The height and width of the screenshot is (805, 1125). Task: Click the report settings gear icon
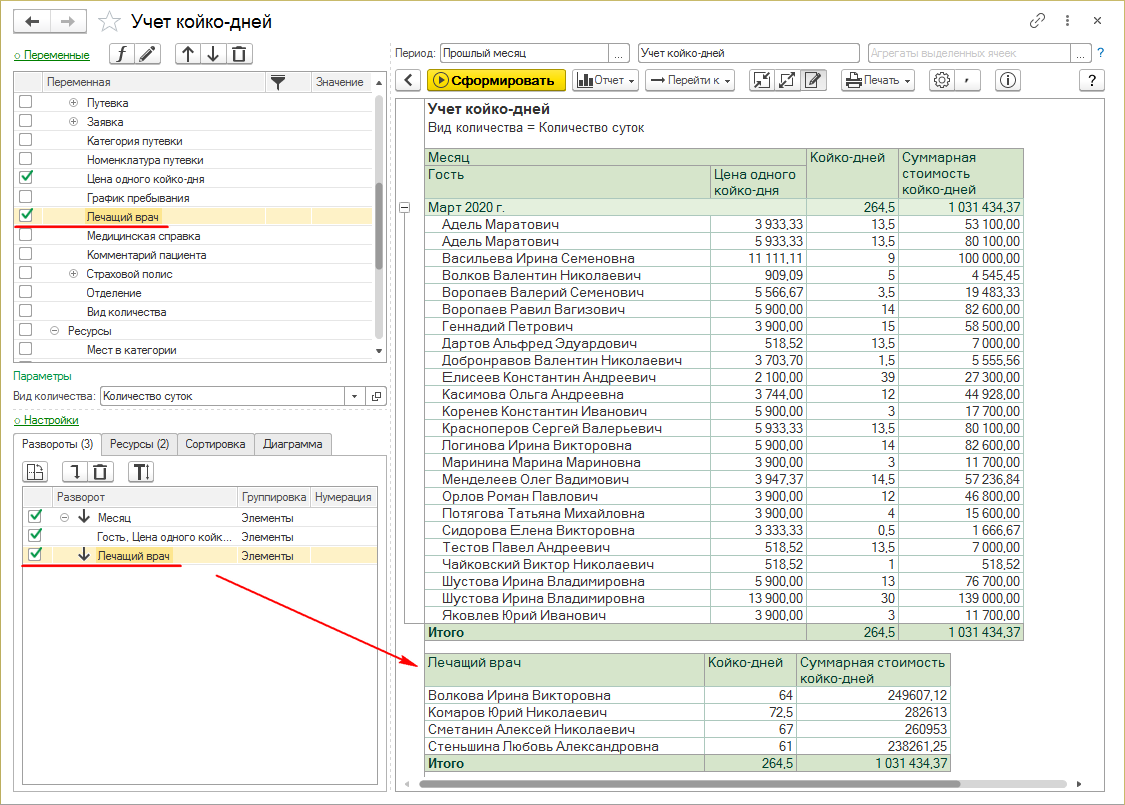(x=940, y=81)
